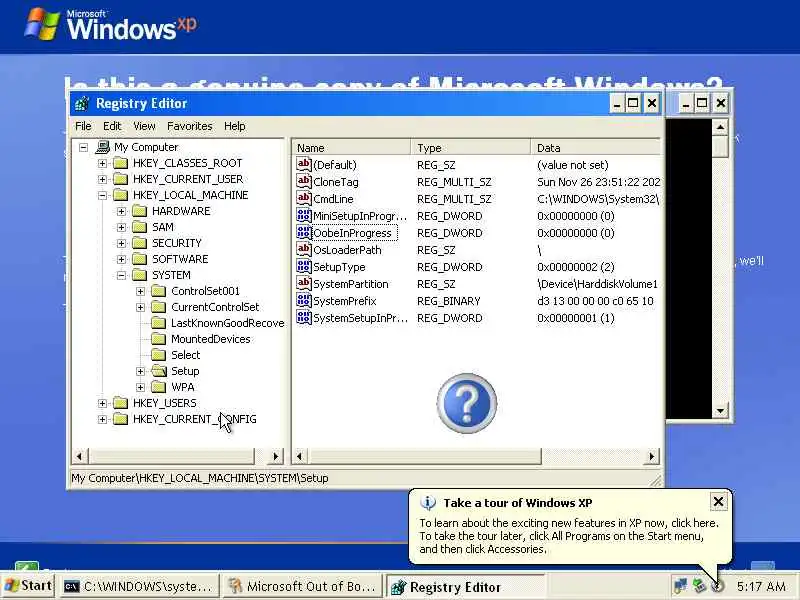The height and width of the screenshot is (600, 800).
Task: Open the View menu
Action: [144, 126]
